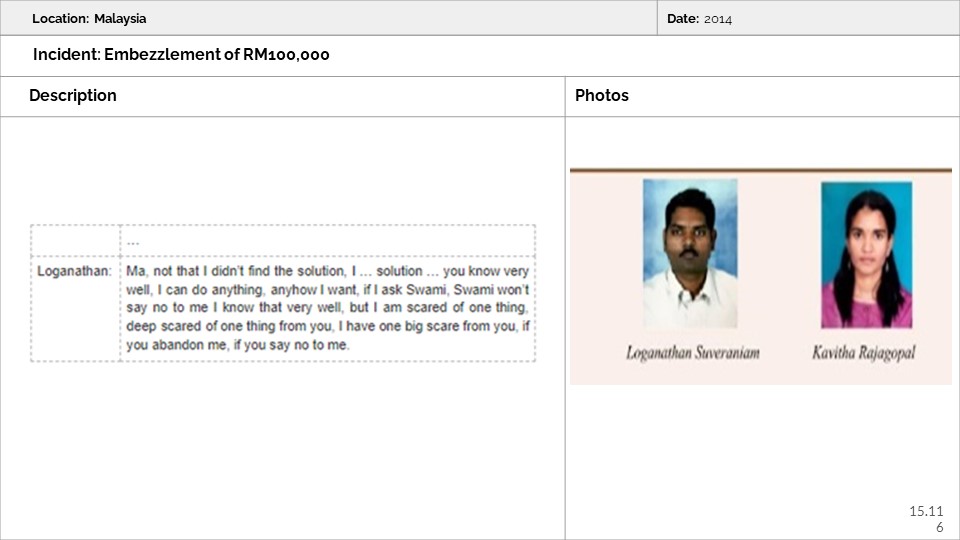The image size is (960, 540).
Task: Click the year 2014 in the header
Action: (717, 18)
